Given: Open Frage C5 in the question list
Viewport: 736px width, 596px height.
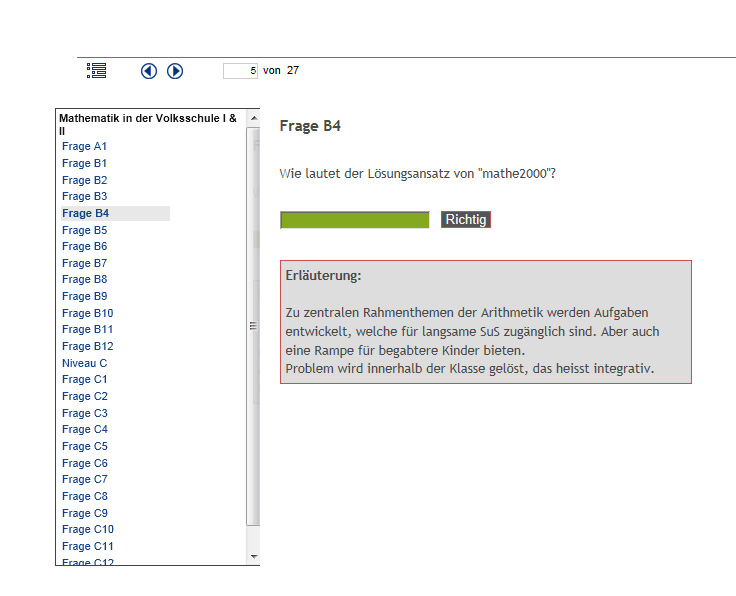Looking at the screenshot, I should (84, 446).
